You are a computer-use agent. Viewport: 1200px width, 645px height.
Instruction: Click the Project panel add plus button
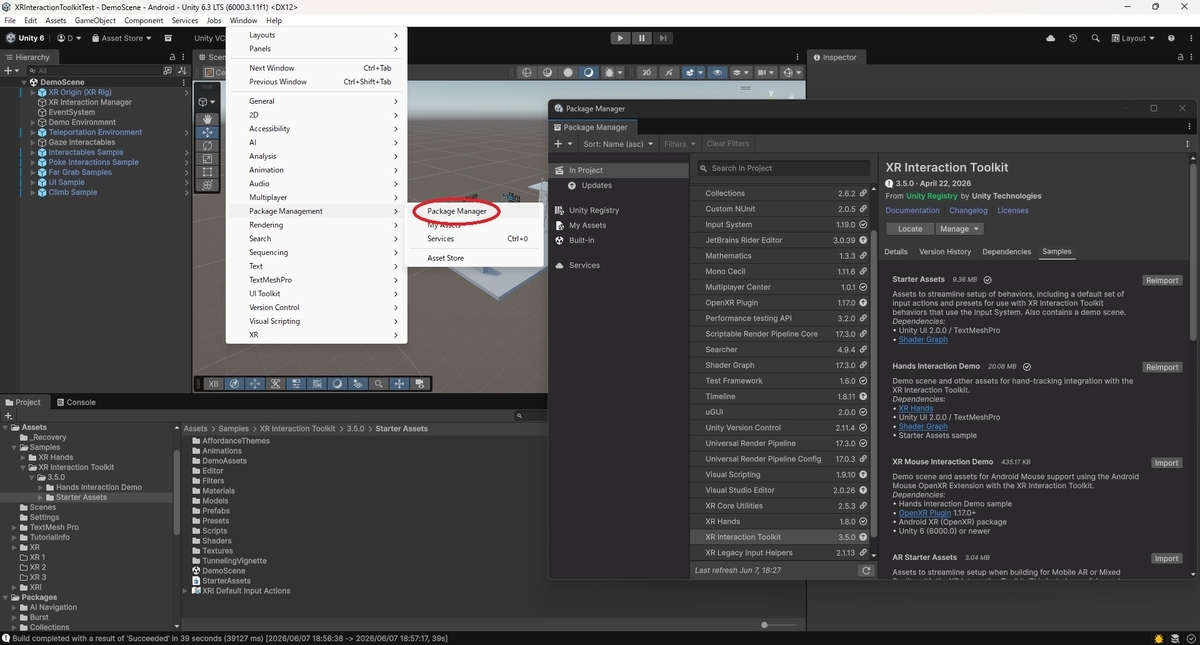tap(9, 415)
